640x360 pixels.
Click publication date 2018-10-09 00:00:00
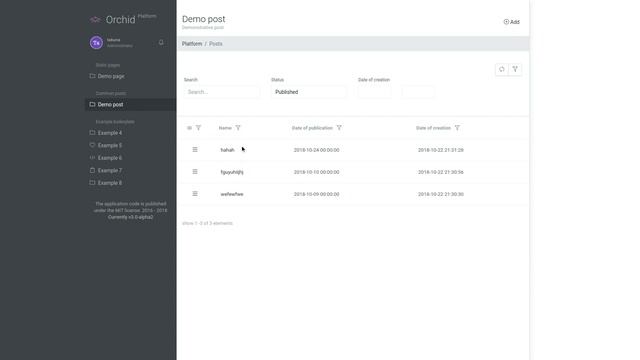point(316,194)
